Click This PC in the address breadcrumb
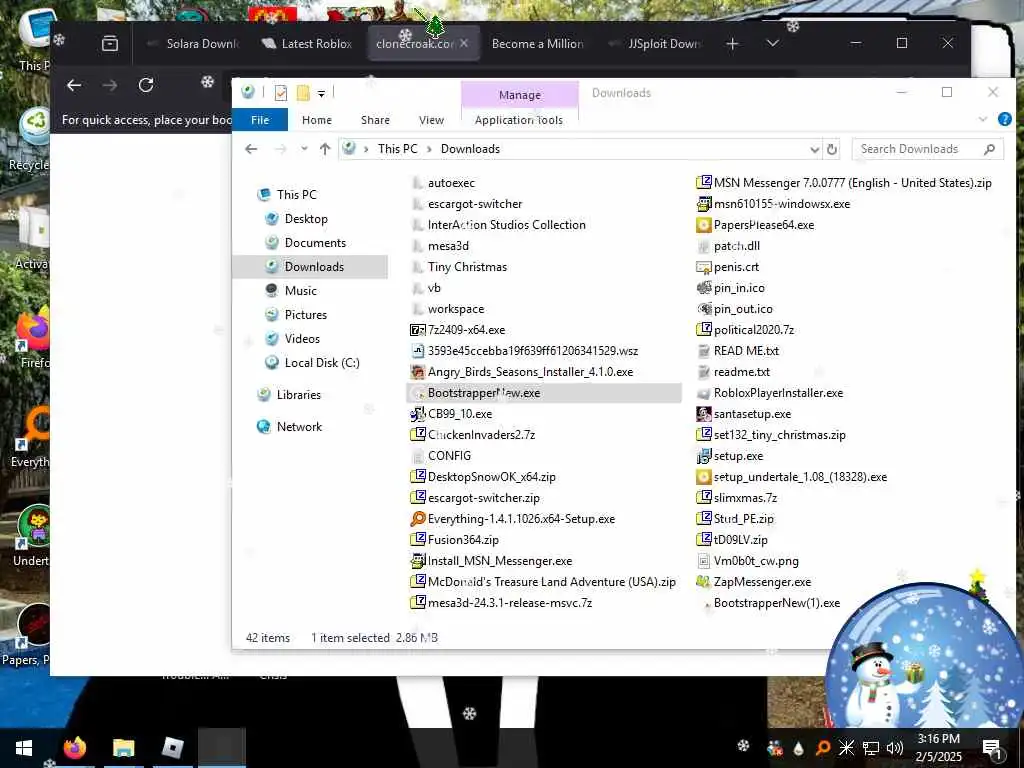 pyautogui.click(x=397, y=149)
